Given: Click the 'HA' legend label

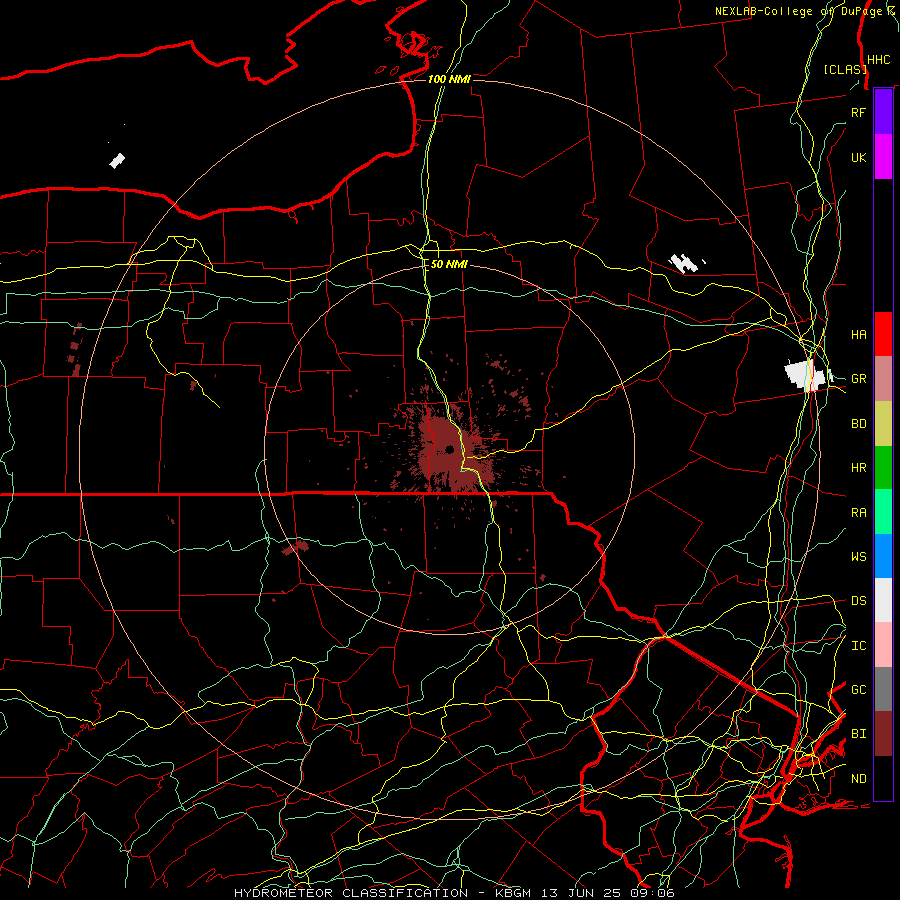Looking at the screenshot, I should point(858,334).
